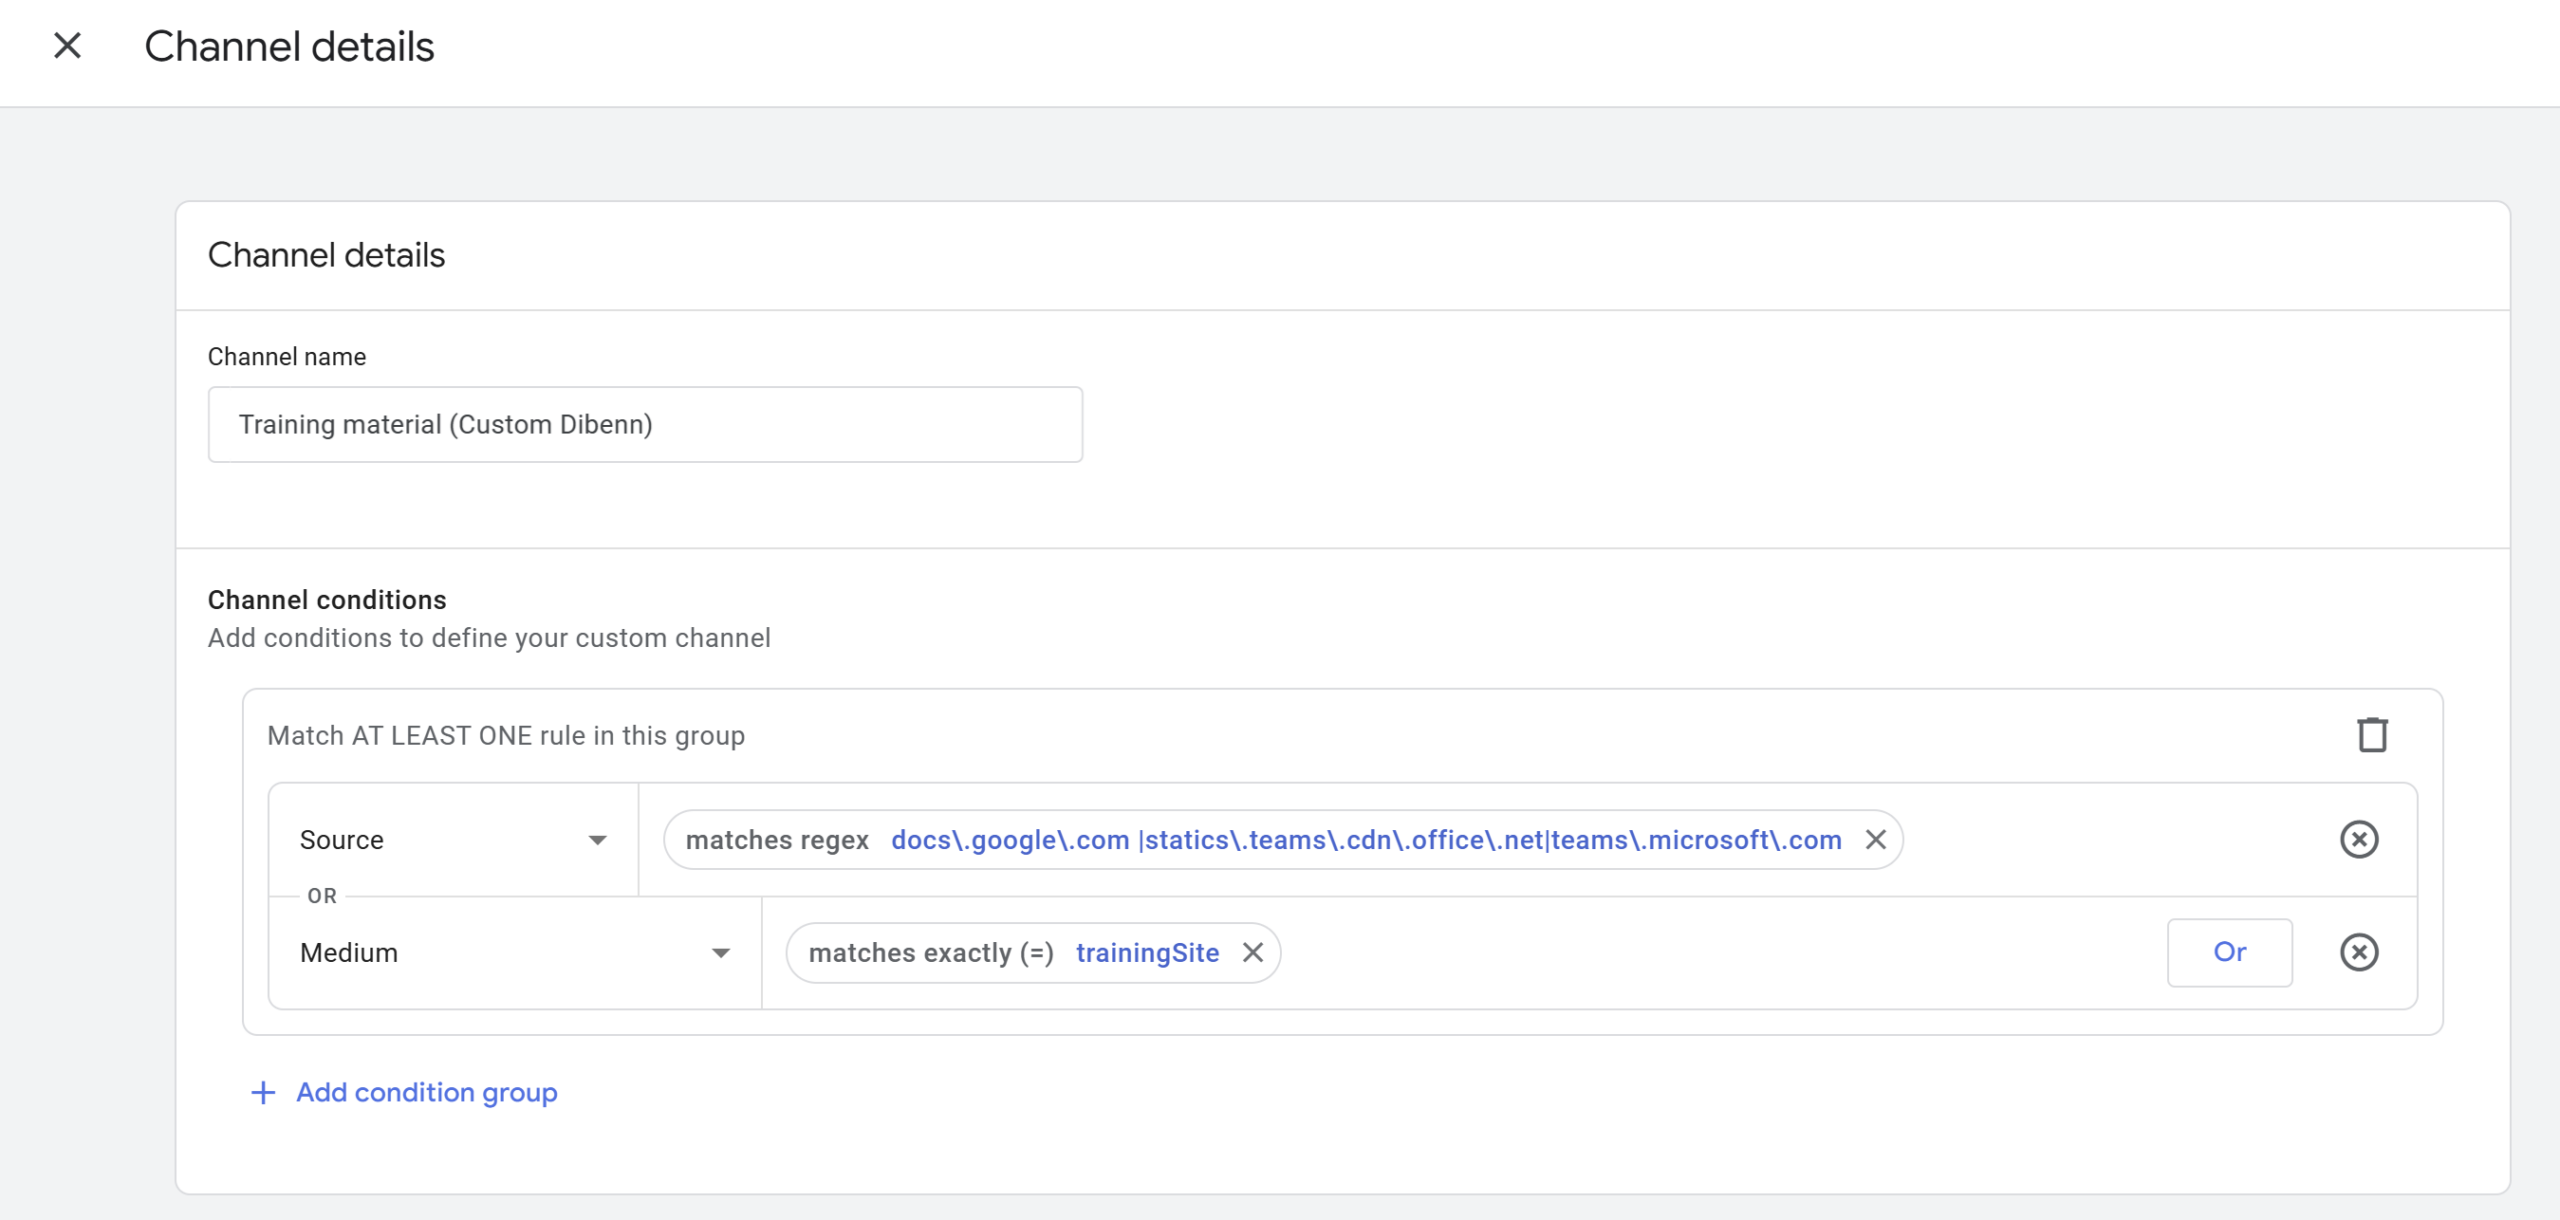Image resolution: width=2560 pixels, height=1220 pixels.
Task: Click into the Channel name field
Action: tap(645, 425)
